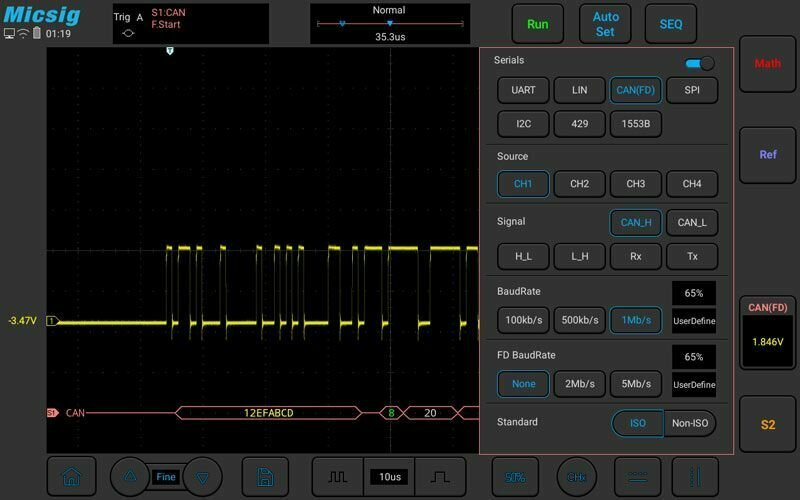Click decoded ID 12EFABCD packet
Image resolution: width=800 pixels, height=500 pixels.
coord(268,413)
